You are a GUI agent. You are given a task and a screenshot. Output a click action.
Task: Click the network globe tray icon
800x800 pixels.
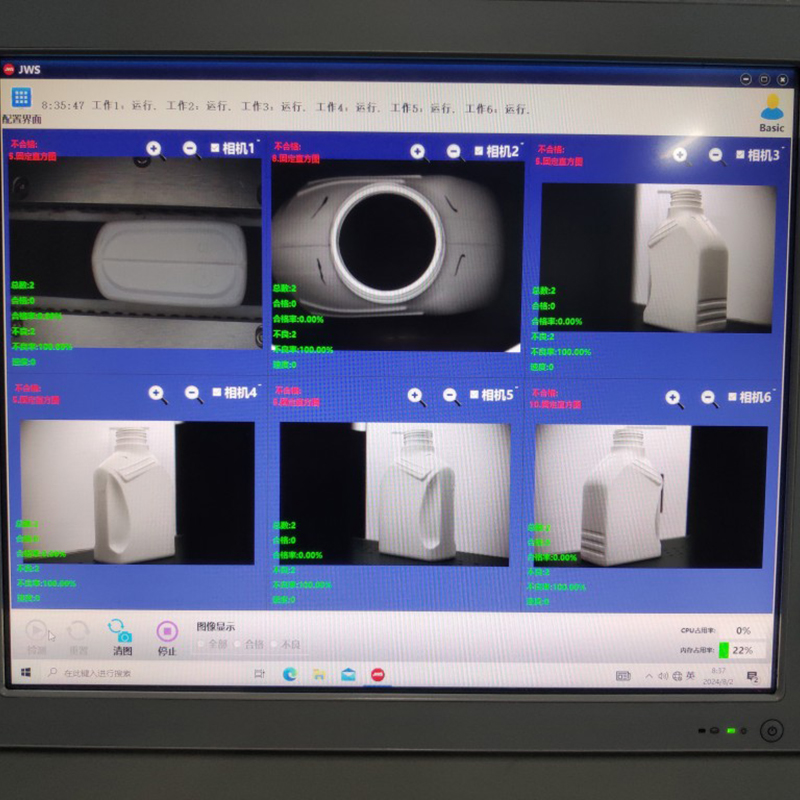[x=677, y=676]
